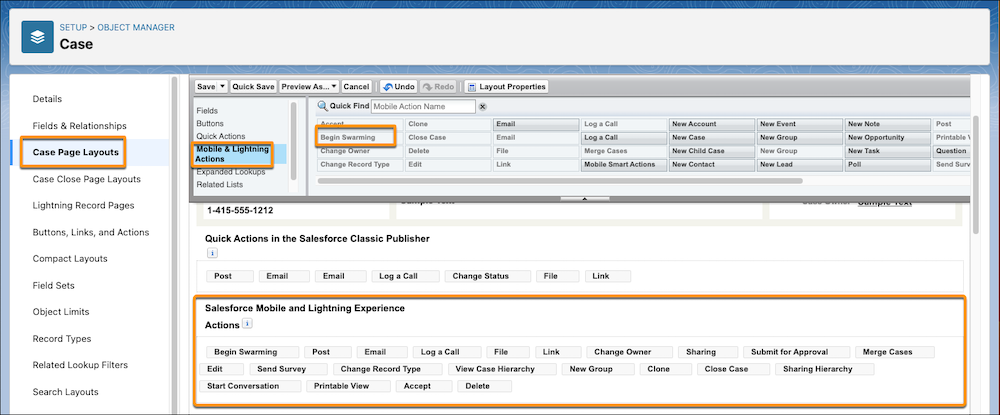Open Compact Layouts in sidebar
1000x415 pixels.
(70, 259)
